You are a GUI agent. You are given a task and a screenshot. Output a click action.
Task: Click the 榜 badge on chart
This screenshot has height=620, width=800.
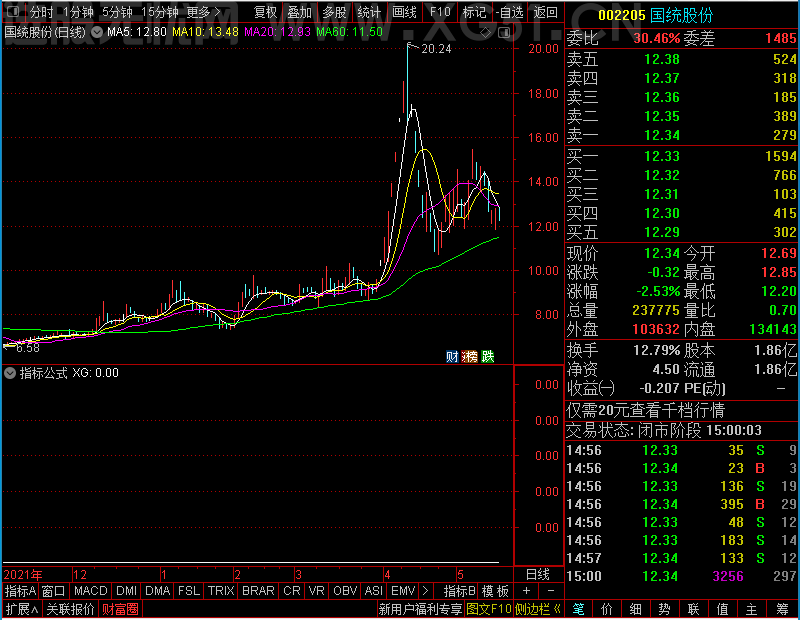click(469, 356)
